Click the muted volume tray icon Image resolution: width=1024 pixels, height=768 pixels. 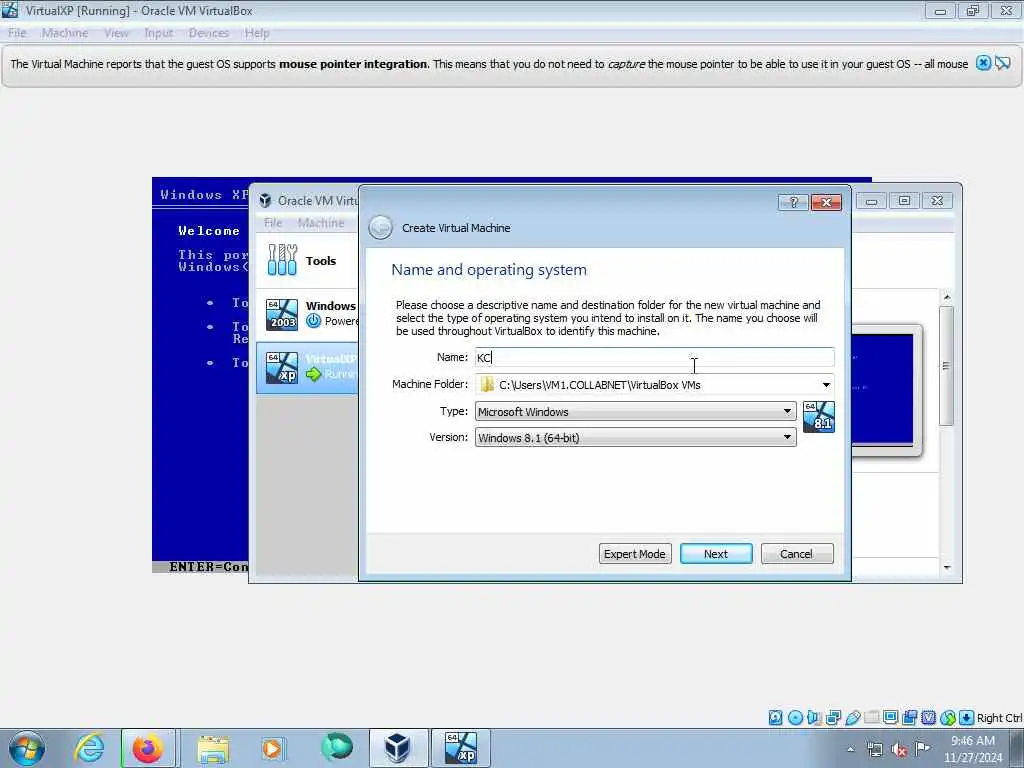click(x=899, y=750)
